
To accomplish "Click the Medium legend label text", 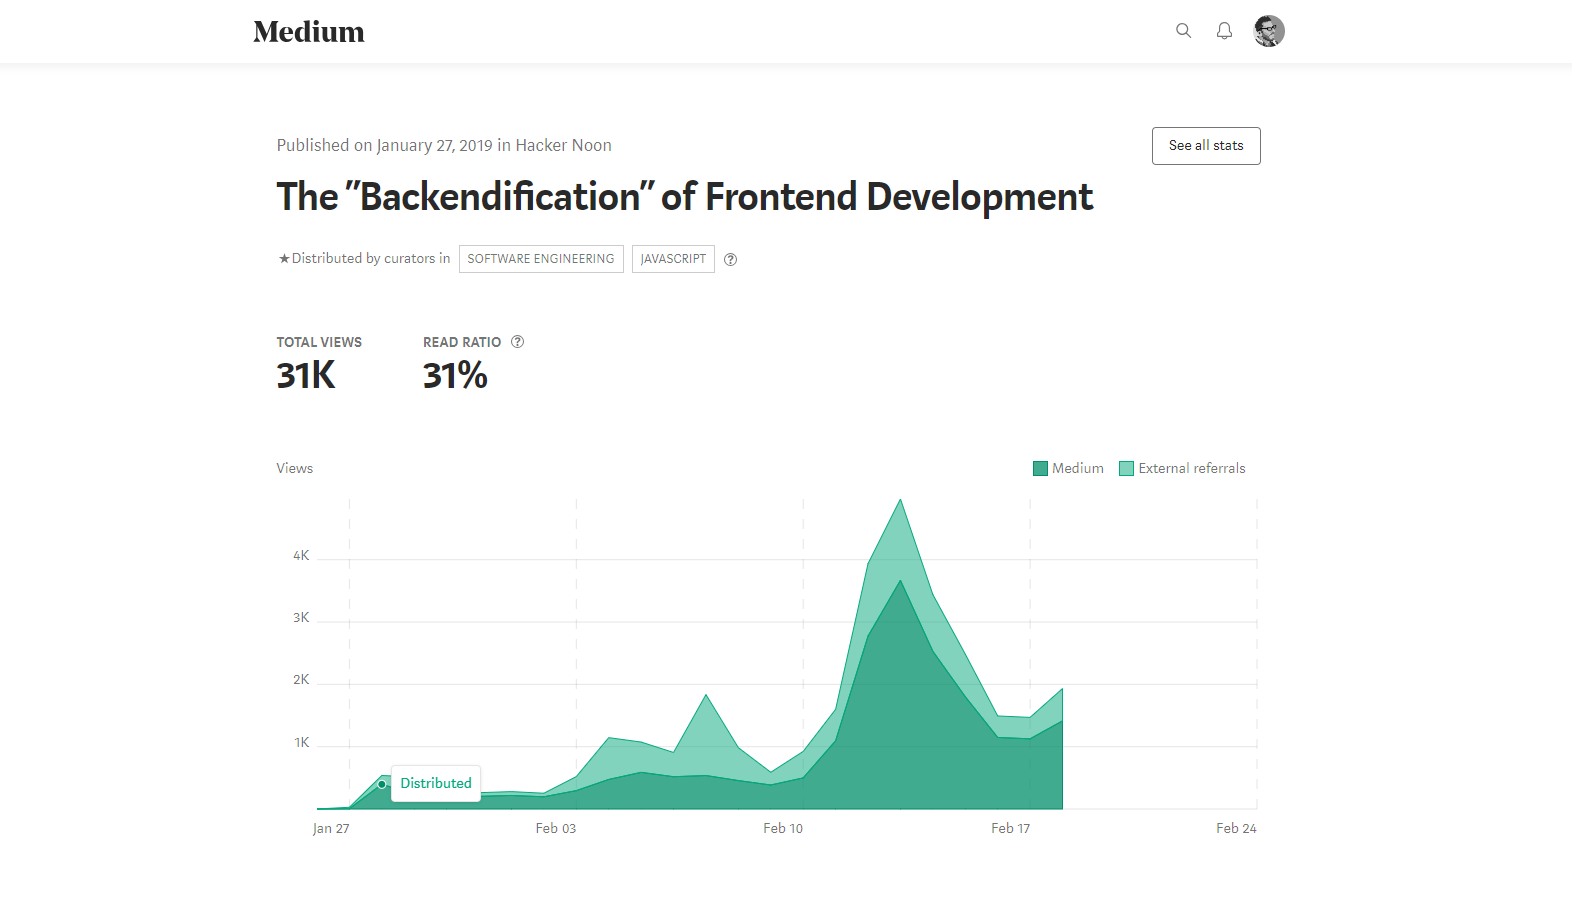I will 1078,469.
